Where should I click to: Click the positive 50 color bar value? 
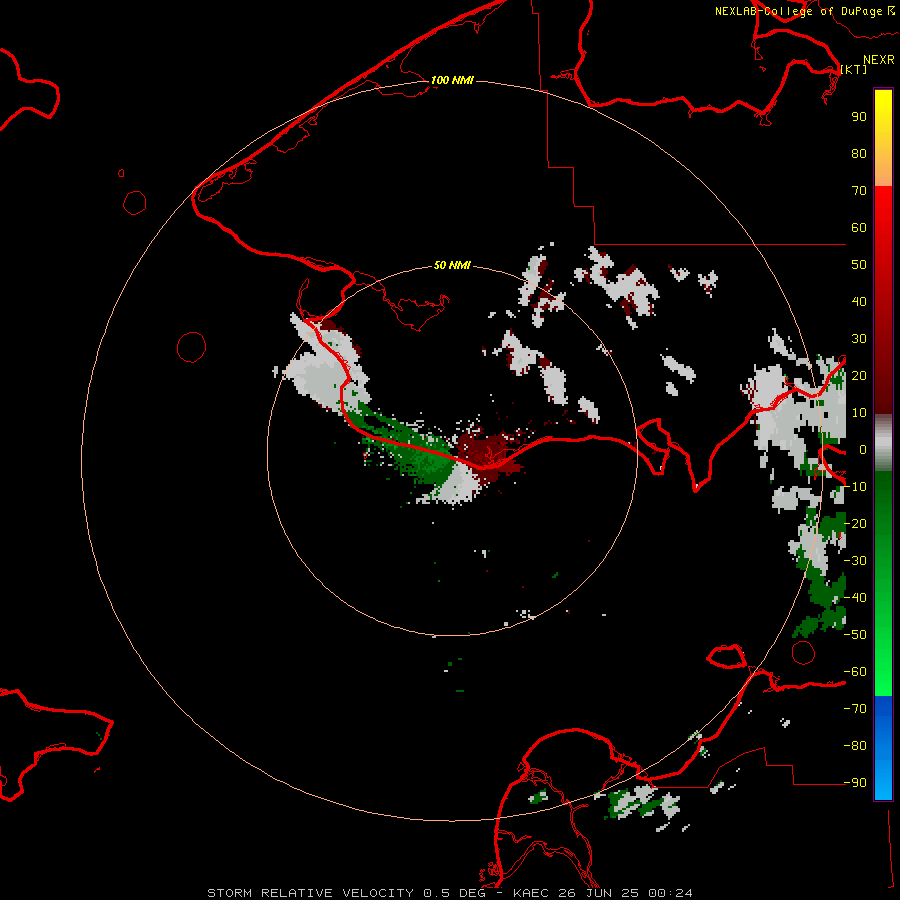coord(859,265)
